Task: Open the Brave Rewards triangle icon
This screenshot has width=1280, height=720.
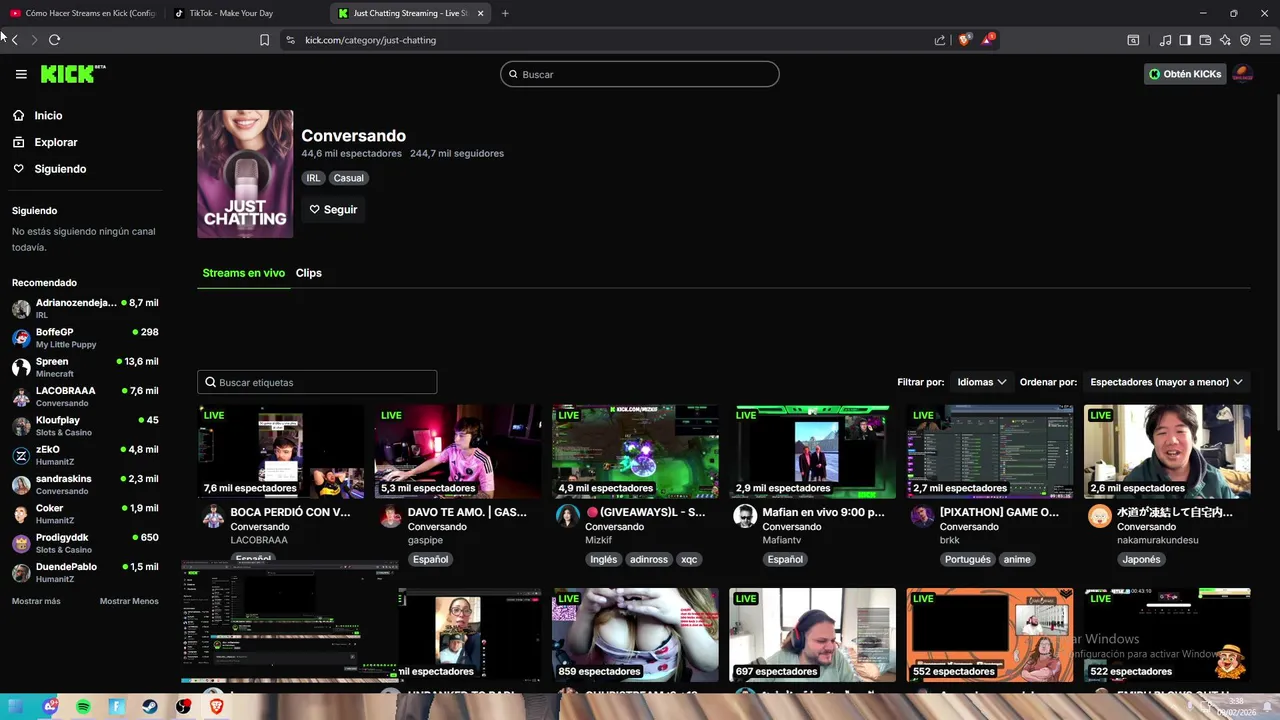Action: click(988, 39)
